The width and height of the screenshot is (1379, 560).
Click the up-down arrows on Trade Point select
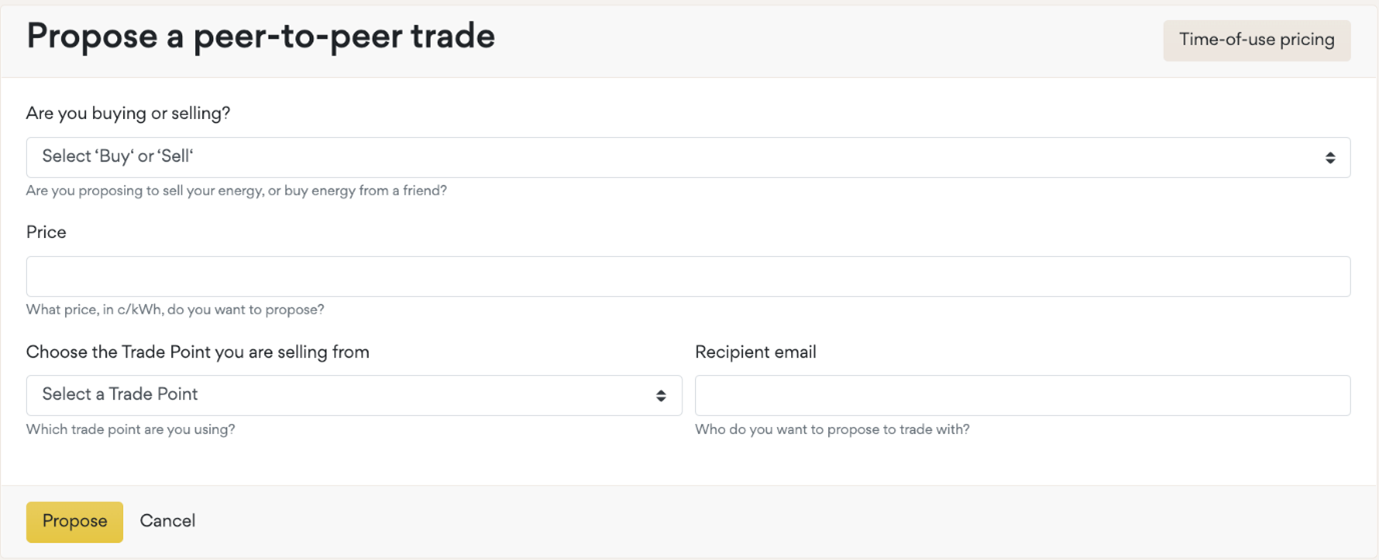tap(661, 396)
